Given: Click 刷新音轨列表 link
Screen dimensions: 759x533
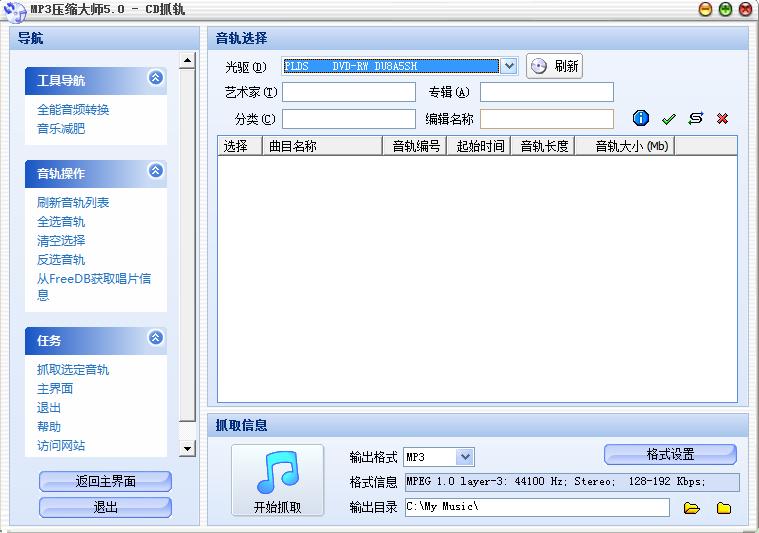Looking at the screenshot, I should coord(73,202).
